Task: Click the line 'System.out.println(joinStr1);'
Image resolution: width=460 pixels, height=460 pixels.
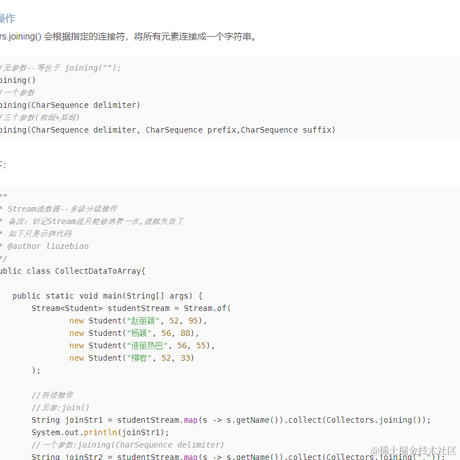Action: pyautogui.click(x=100, y=432)
